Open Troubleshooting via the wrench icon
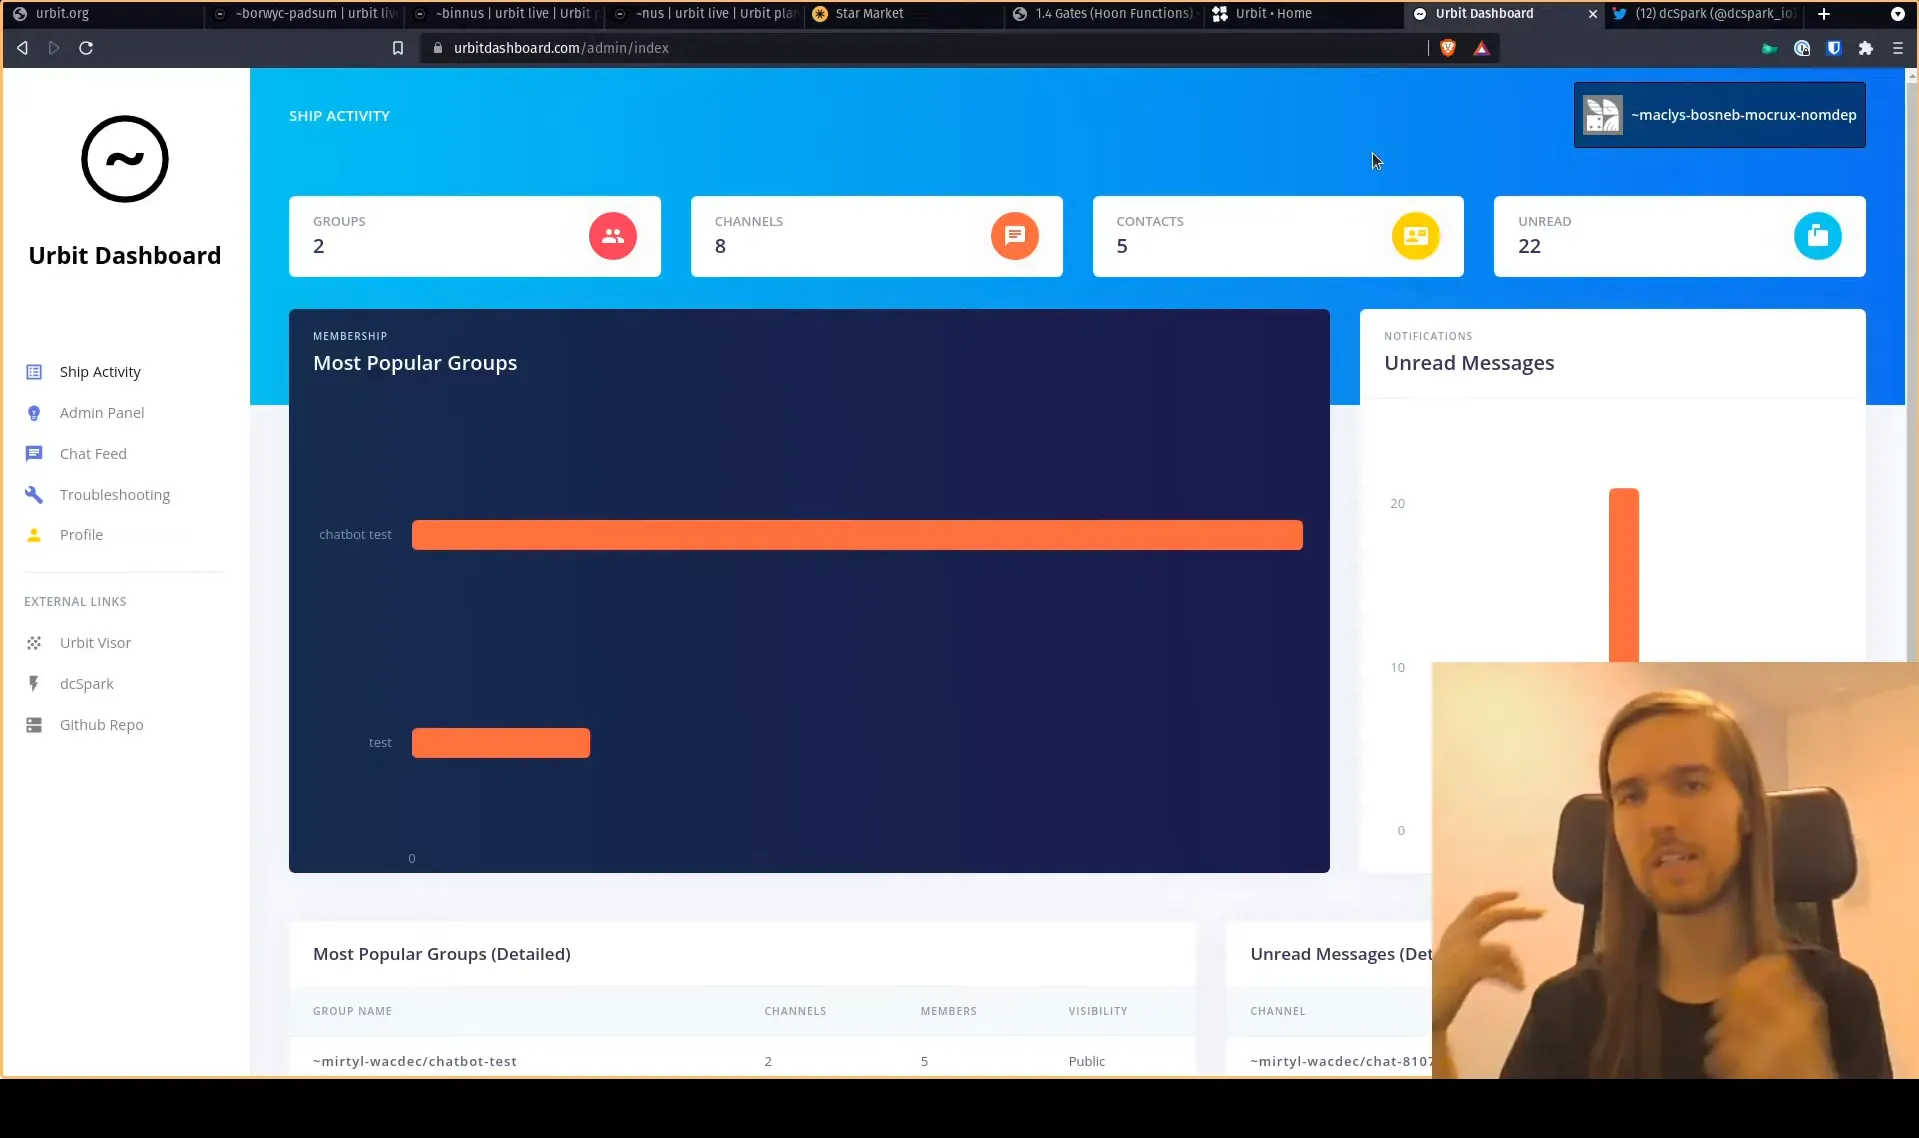 (x=34, y=494)
